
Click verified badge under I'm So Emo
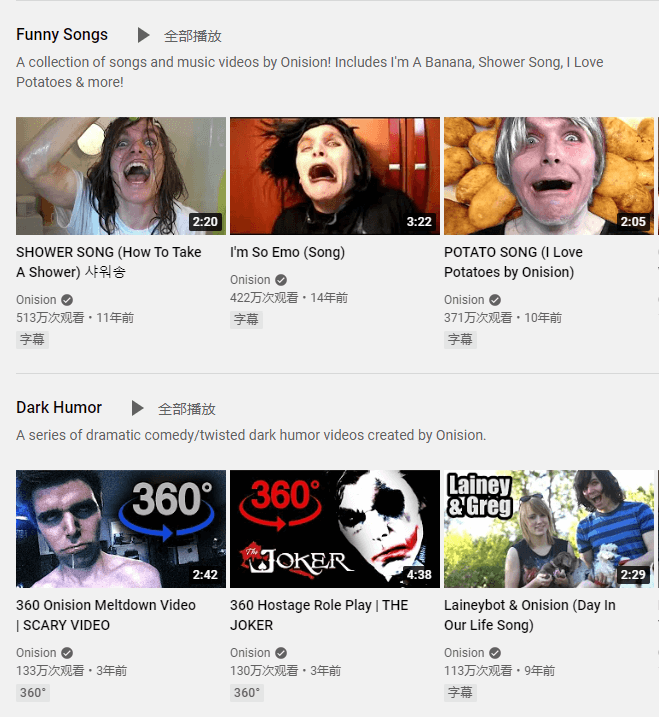pyautogui.click(x=281, y=280)
